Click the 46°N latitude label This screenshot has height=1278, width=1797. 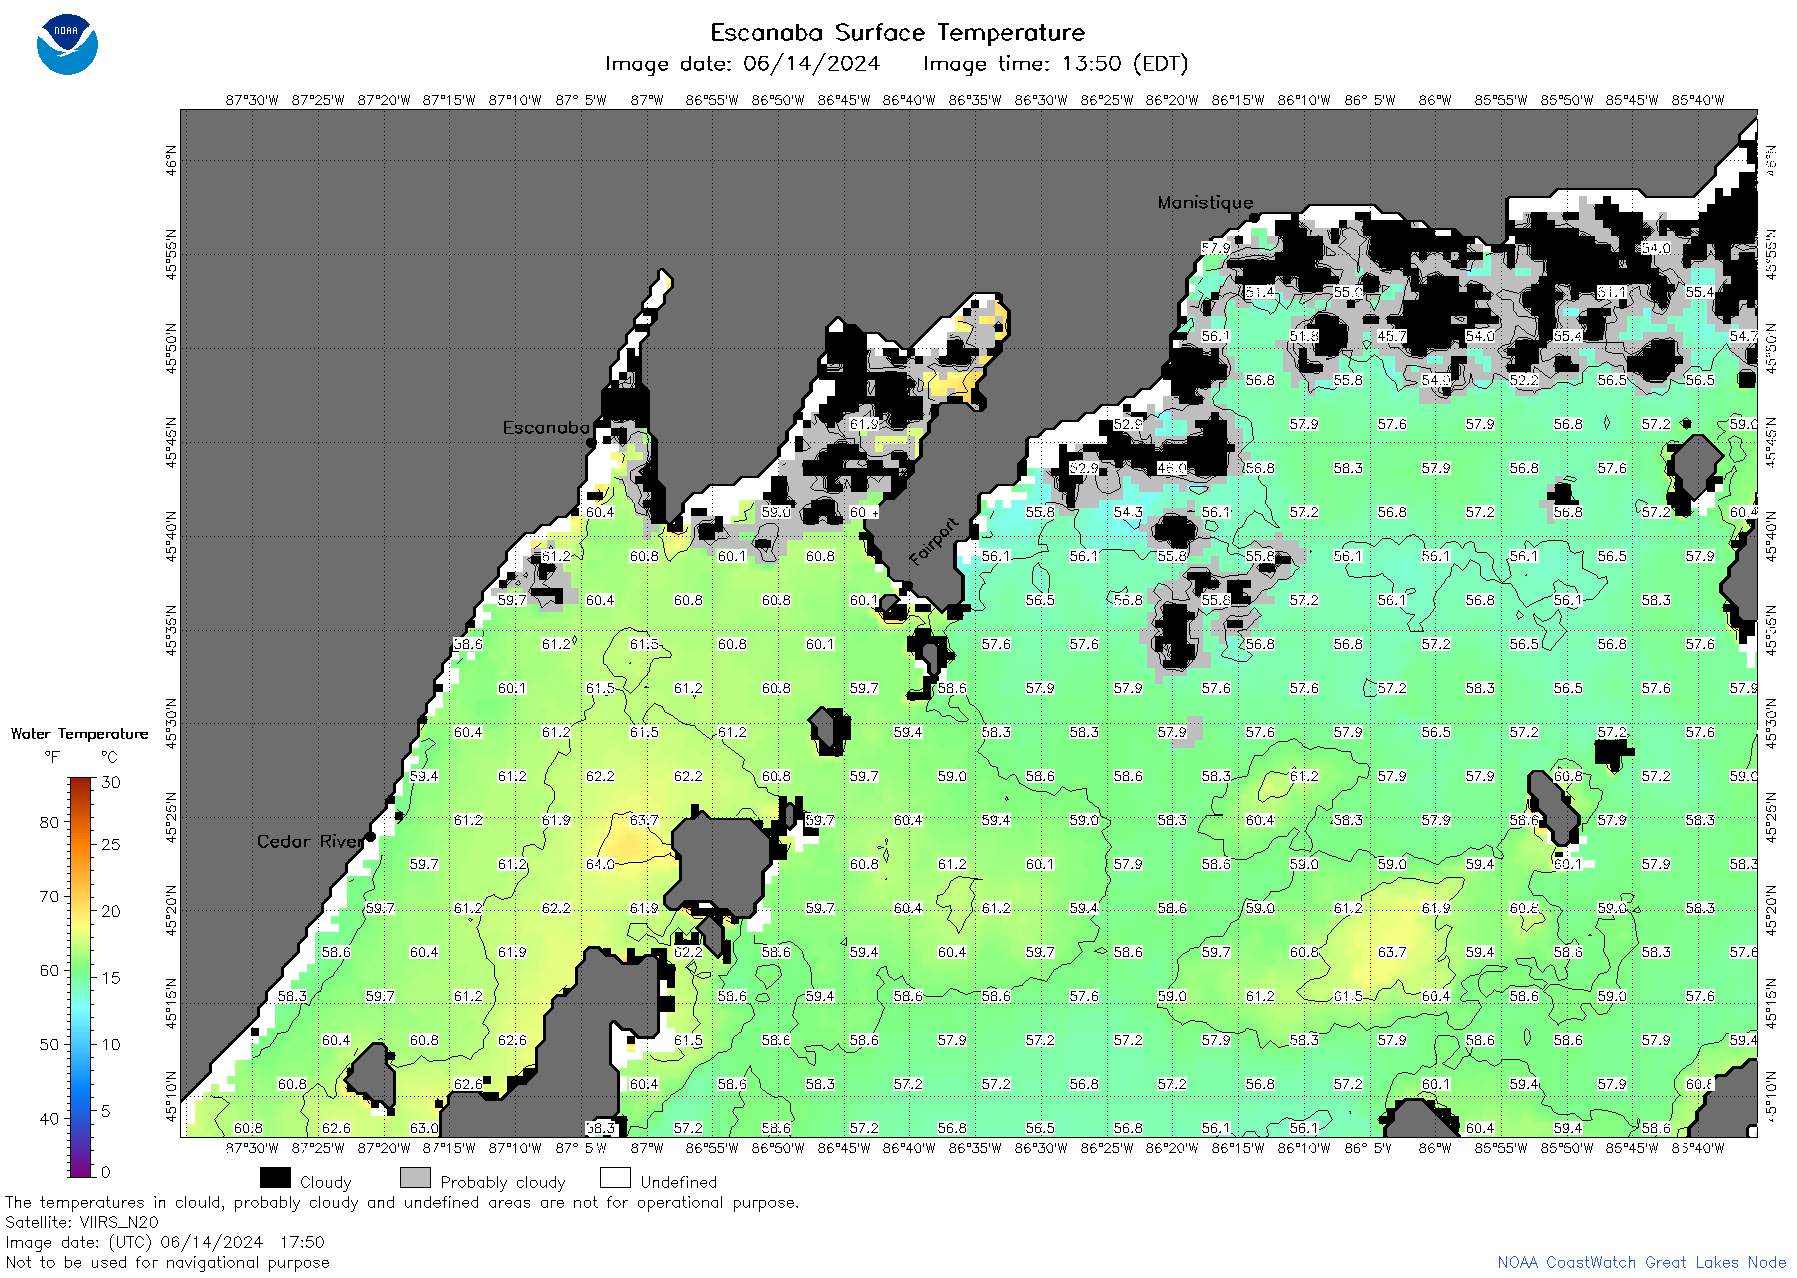(x=172, y=160)
